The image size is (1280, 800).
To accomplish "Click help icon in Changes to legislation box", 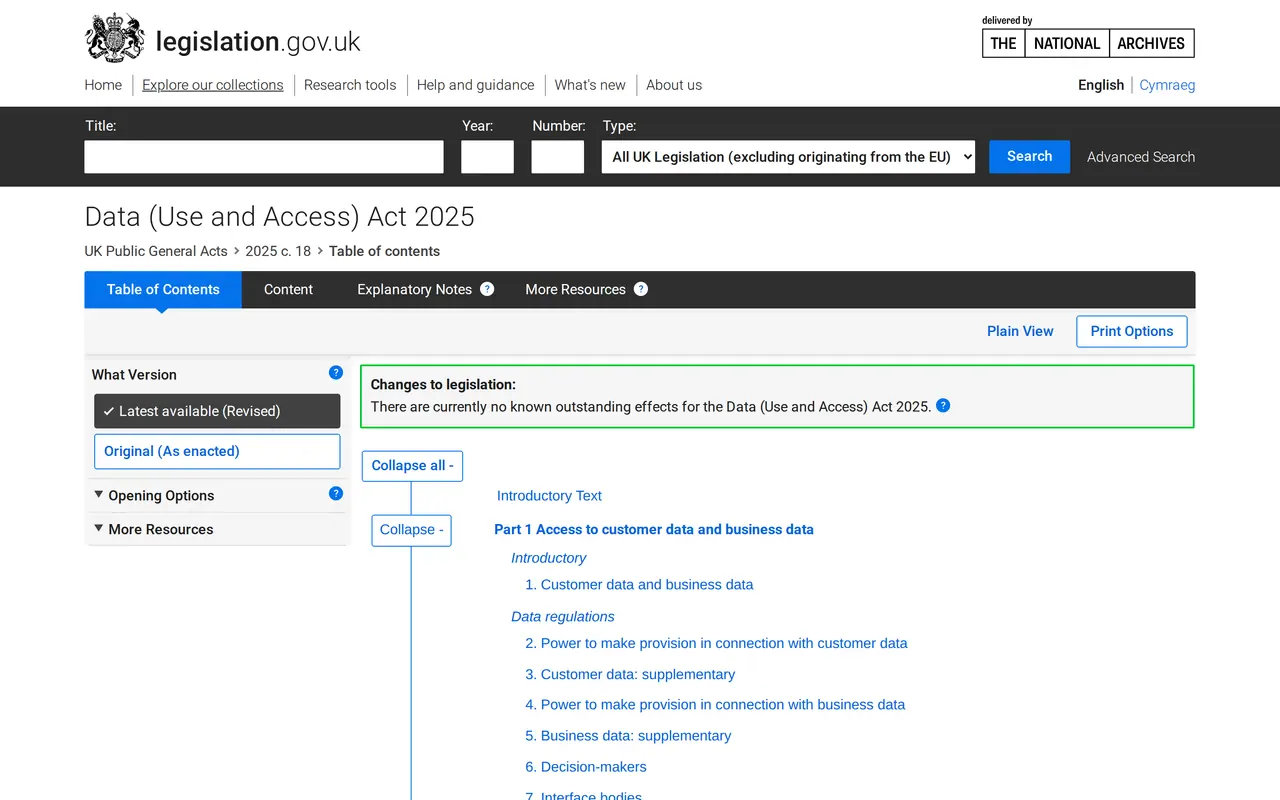I will [943, 406].
